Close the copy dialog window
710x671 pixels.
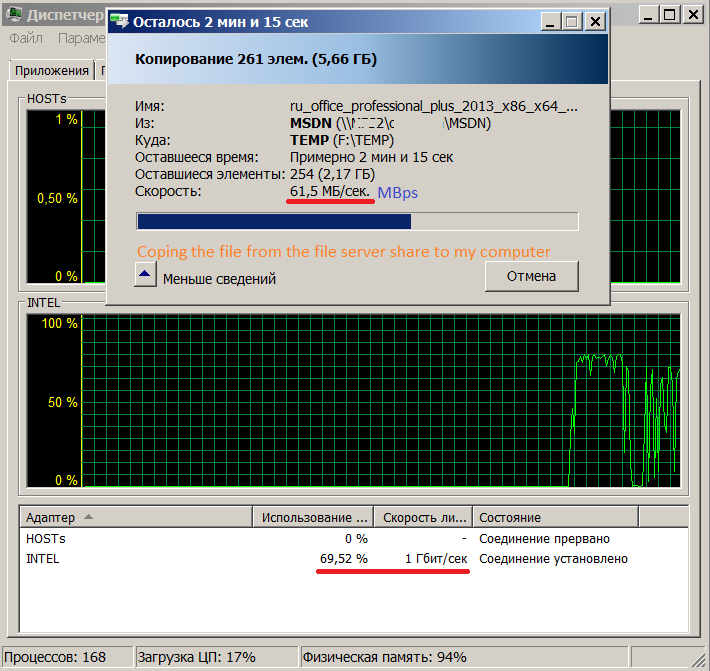pyautogui.click(x=595, y=21)
